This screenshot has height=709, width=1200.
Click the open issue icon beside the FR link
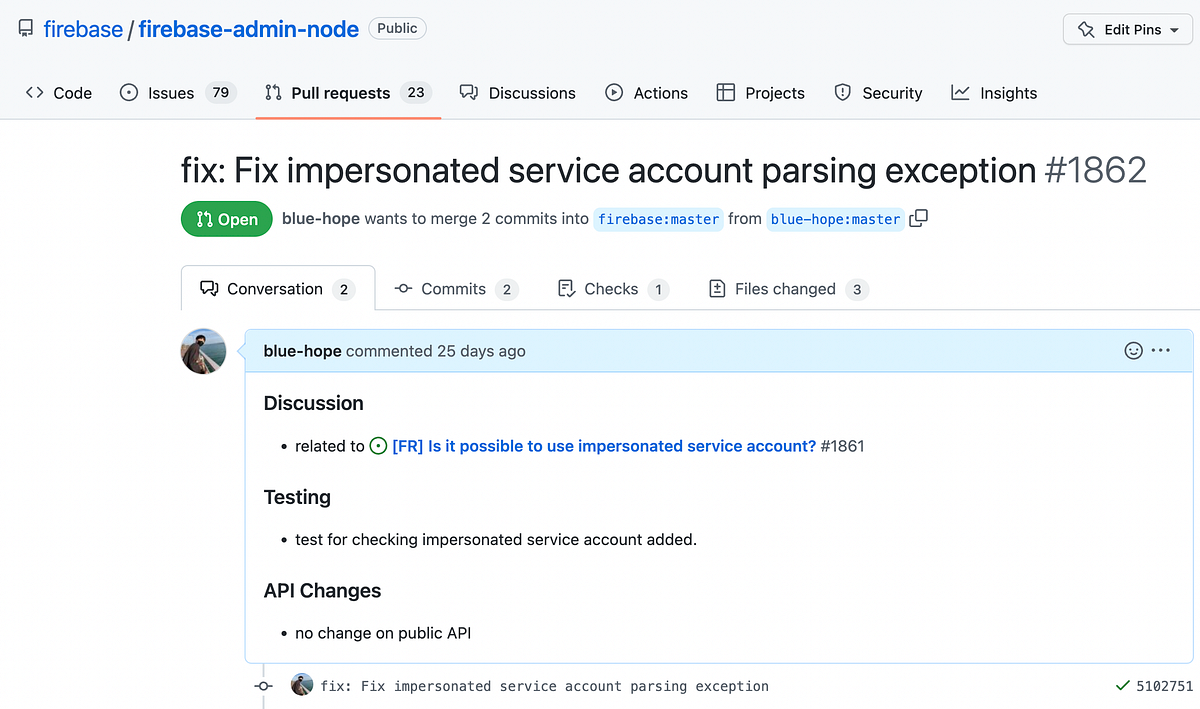(378, 446)
